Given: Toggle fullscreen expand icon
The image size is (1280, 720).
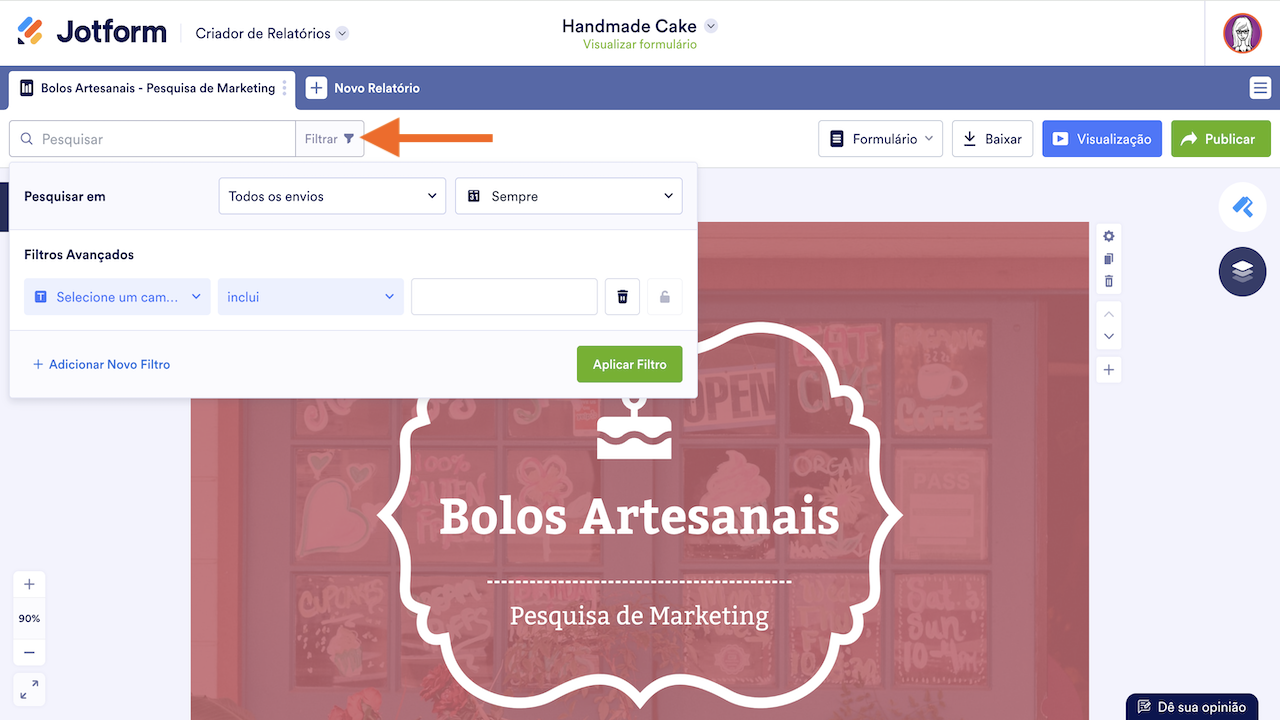Looking at the screenshot, I should tap(29, 690).
